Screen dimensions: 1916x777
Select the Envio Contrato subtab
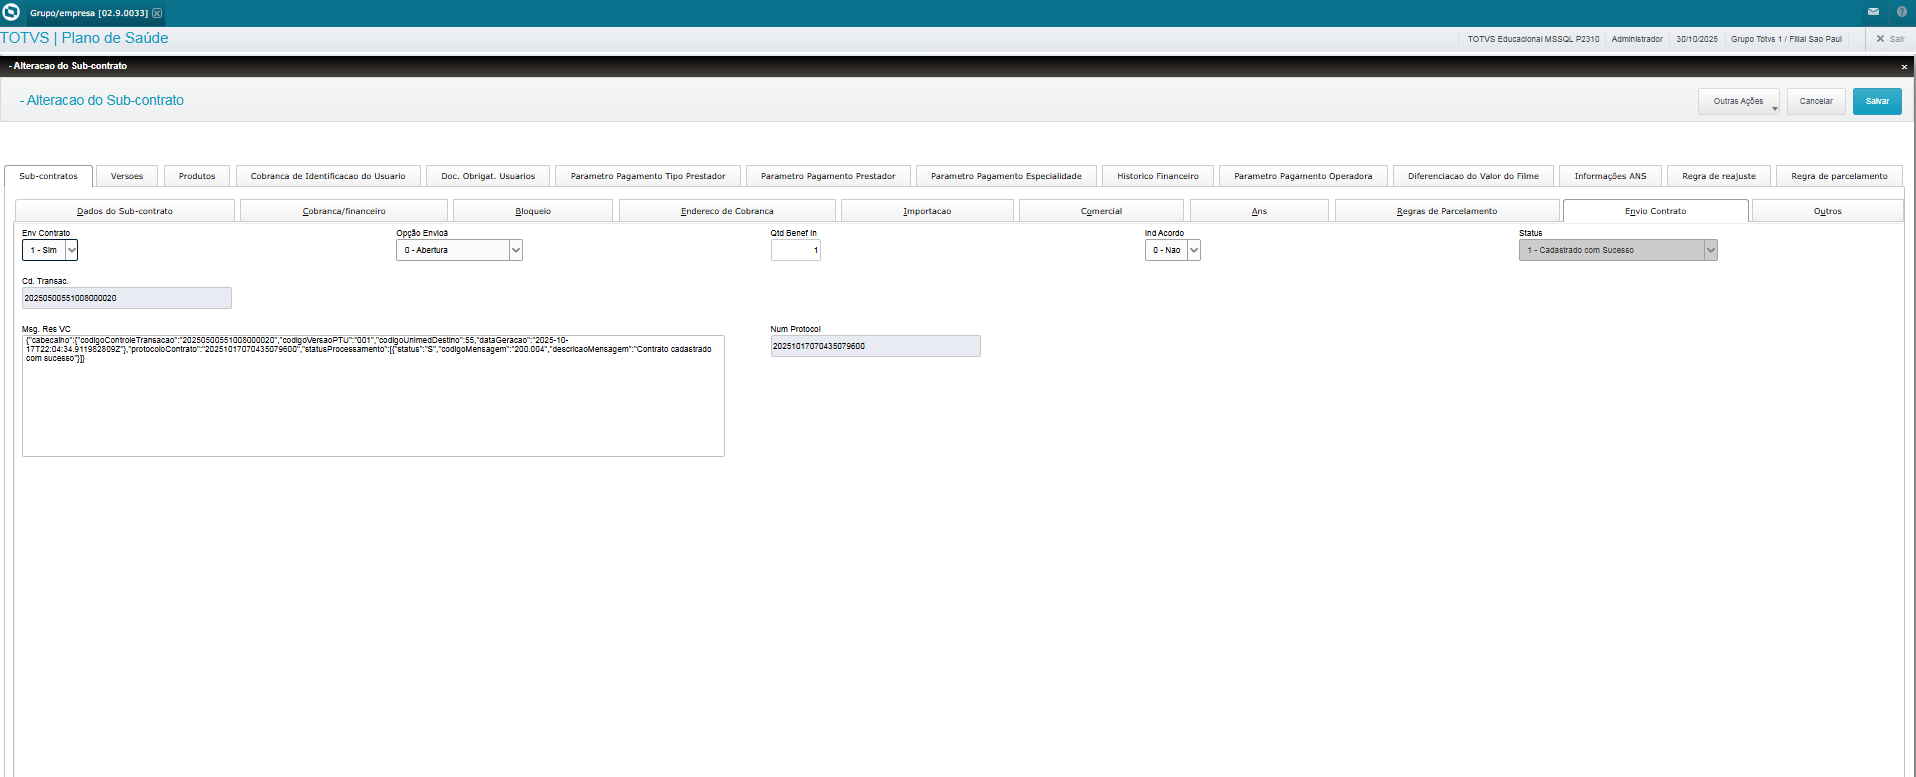[x=1656, y=211]
